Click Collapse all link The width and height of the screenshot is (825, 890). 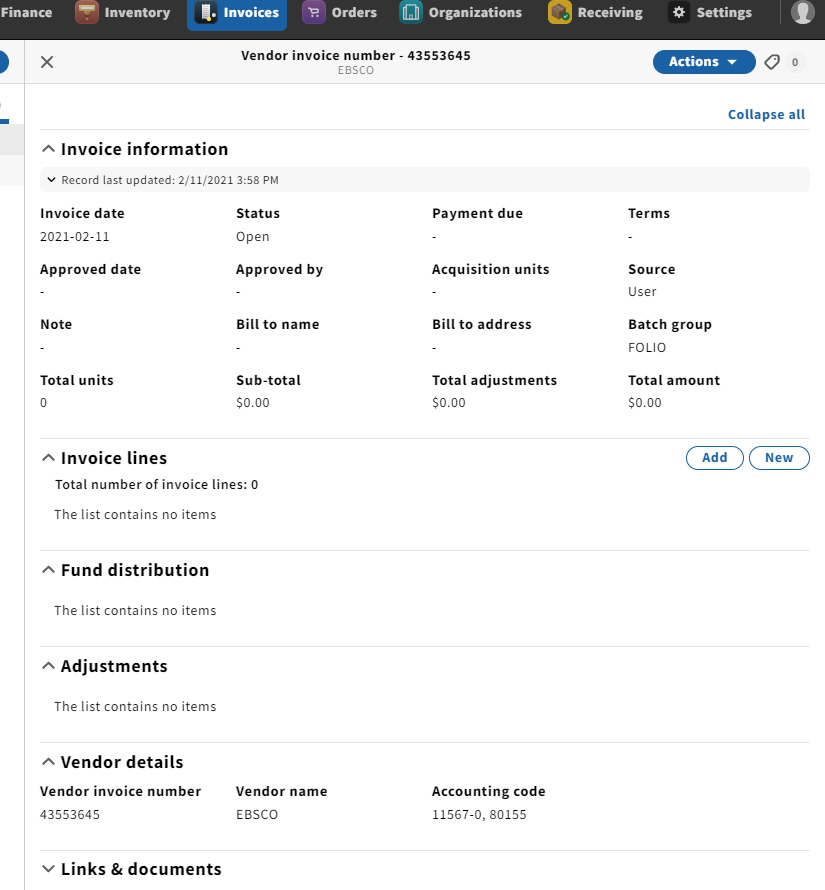pyautogui.click(x=767, y=115)
